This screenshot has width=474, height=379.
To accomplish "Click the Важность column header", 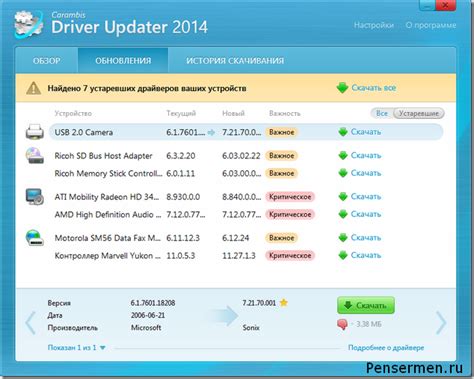I will tap(285, 113).
